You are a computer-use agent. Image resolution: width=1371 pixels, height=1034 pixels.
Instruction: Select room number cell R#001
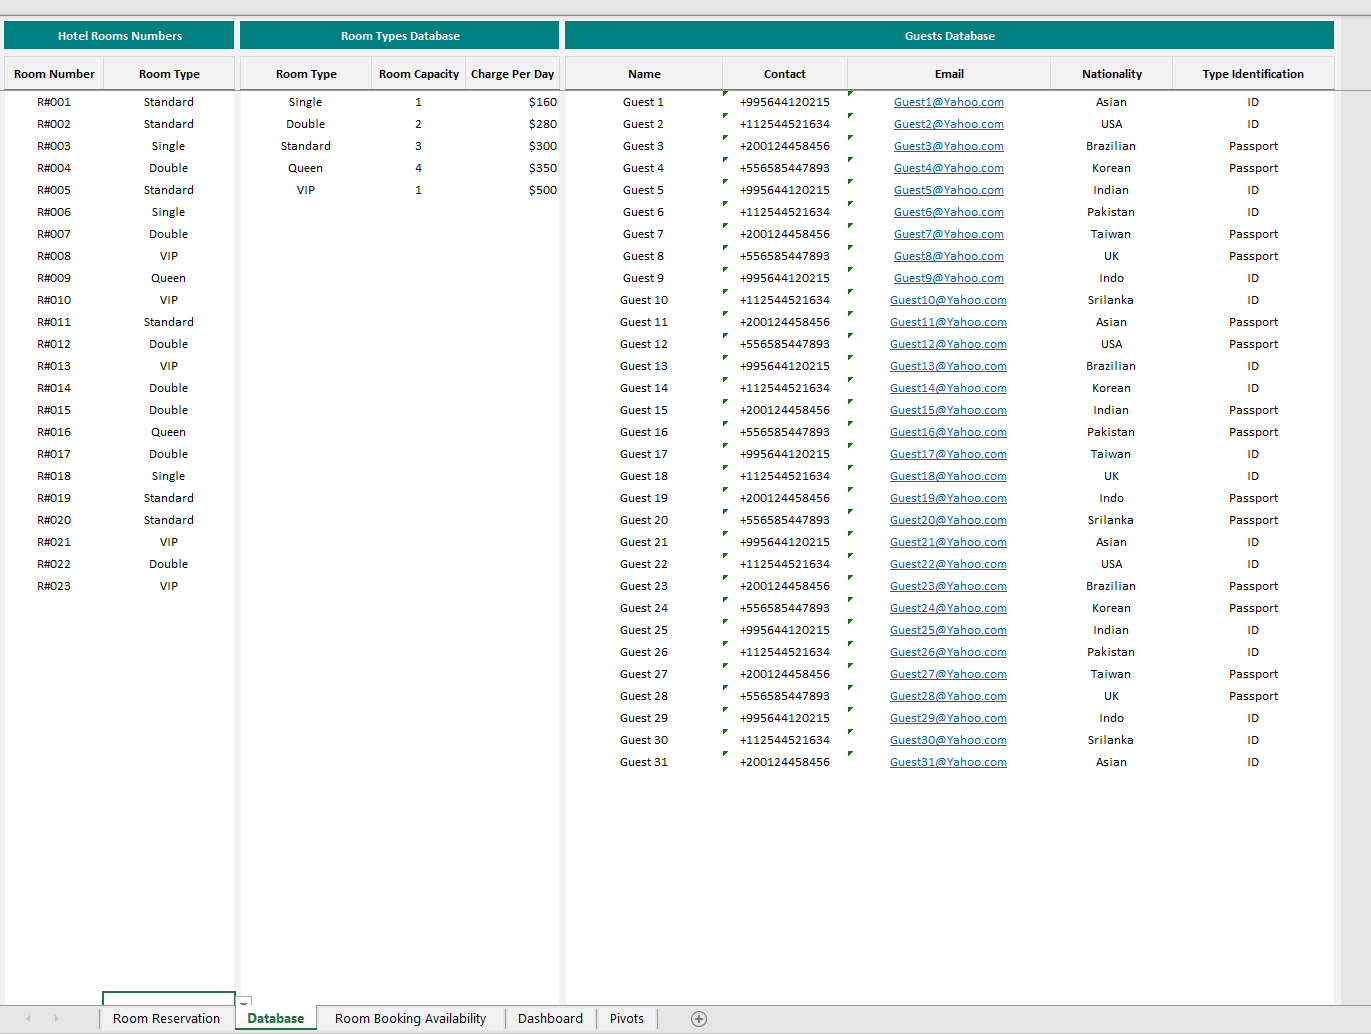pyautogui.click(x=54, y=102)
